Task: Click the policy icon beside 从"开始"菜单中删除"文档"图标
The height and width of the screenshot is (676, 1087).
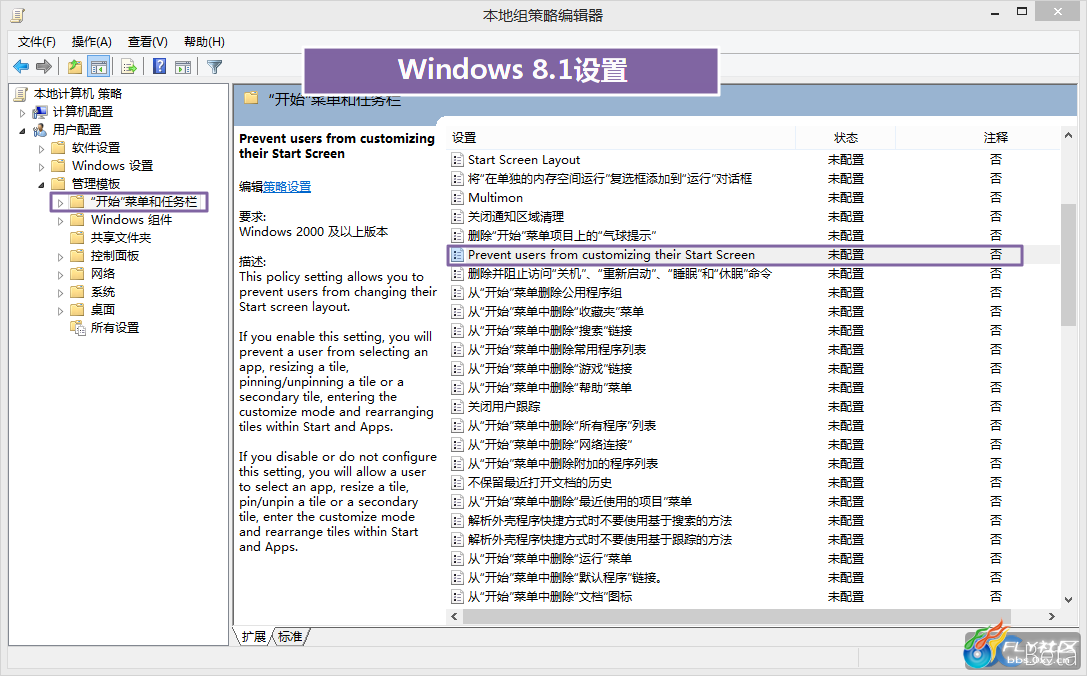Action: click(457, 596)
